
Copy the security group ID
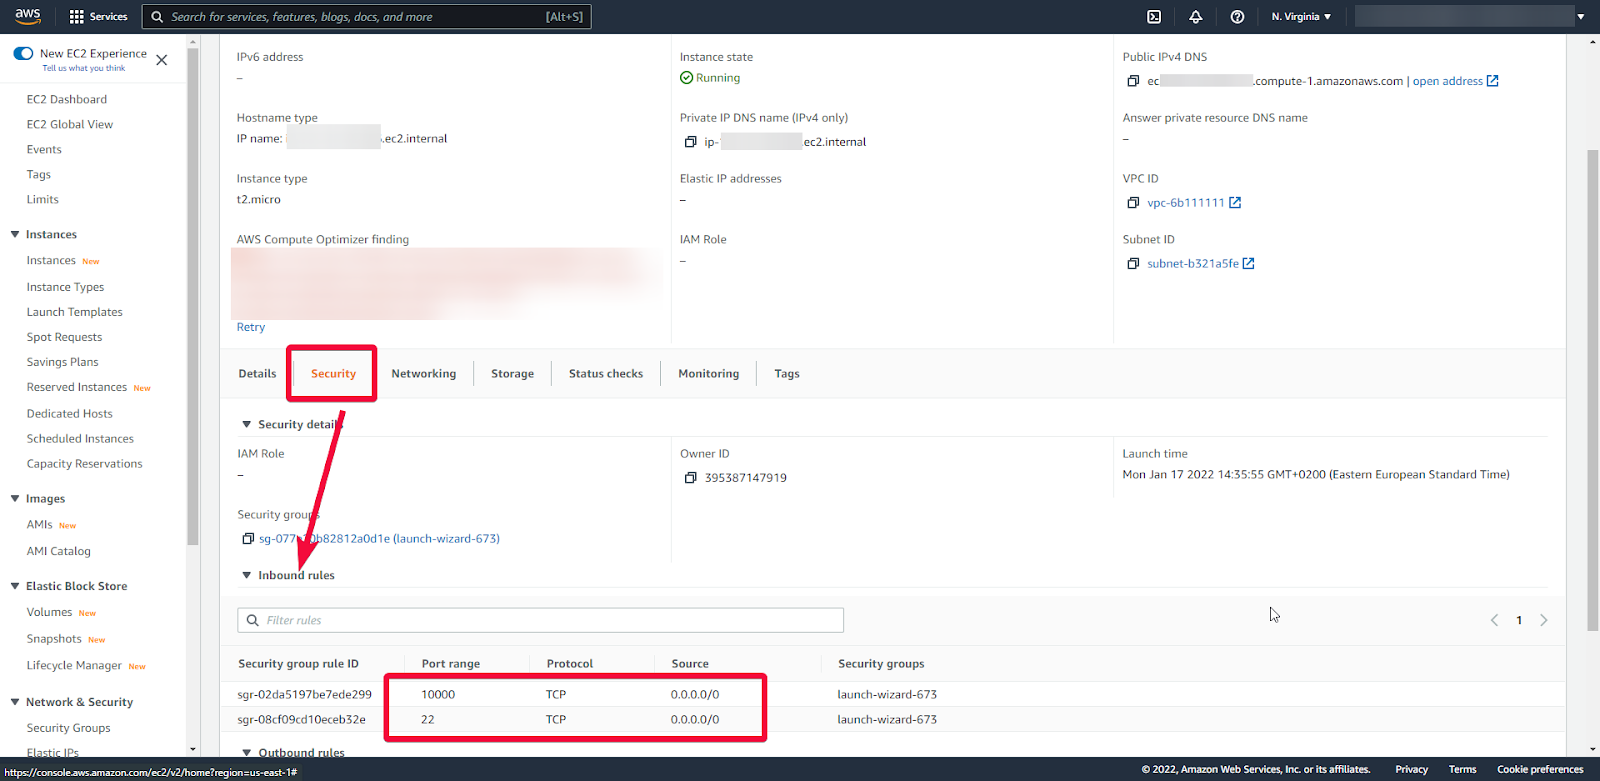click(x=248, y=539)
